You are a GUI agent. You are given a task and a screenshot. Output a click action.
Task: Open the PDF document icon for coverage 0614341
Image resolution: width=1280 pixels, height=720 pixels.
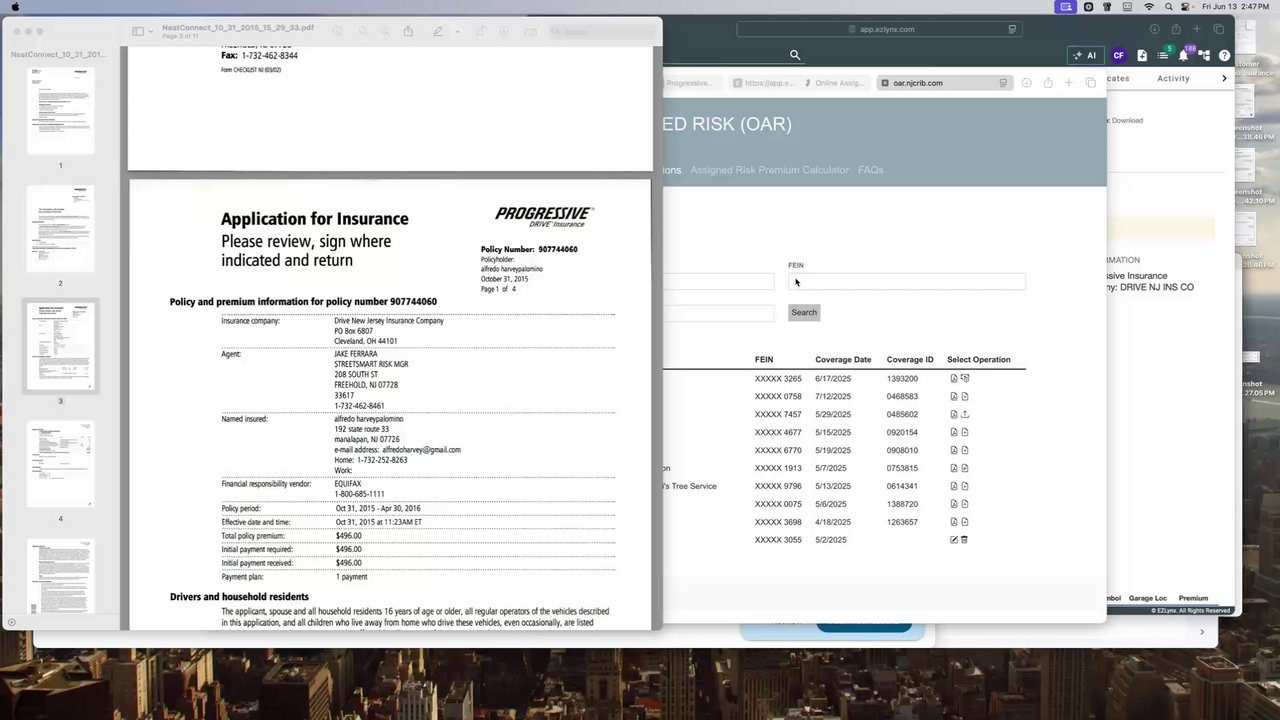tap(954, 487)
